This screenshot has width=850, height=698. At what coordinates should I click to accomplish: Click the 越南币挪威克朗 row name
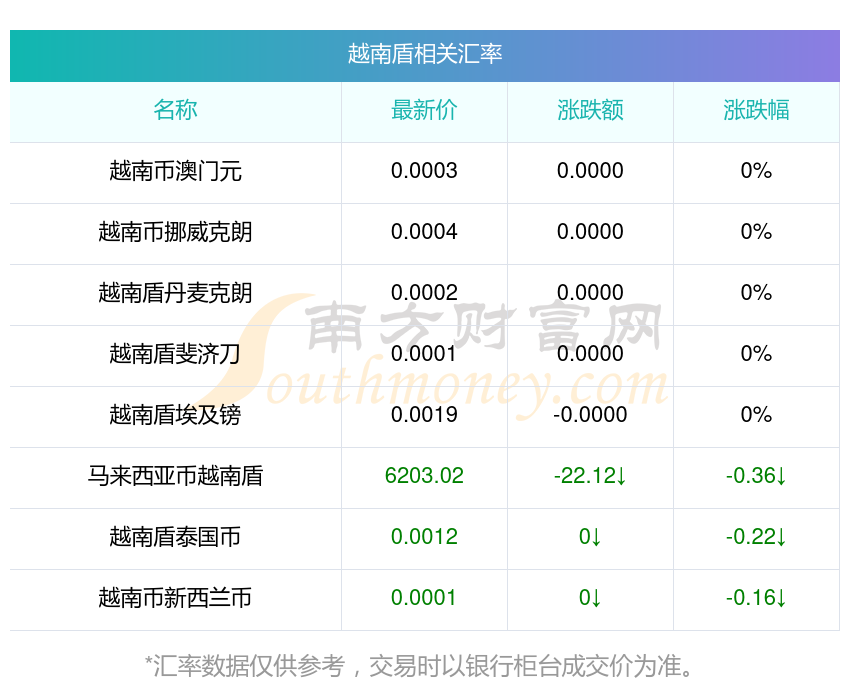point(175,232)
